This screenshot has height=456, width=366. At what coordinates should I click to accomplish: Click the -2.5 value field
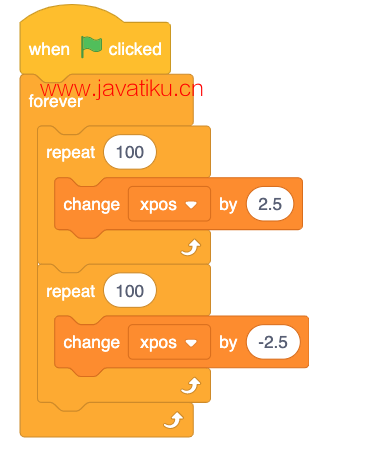coord(273,342)
